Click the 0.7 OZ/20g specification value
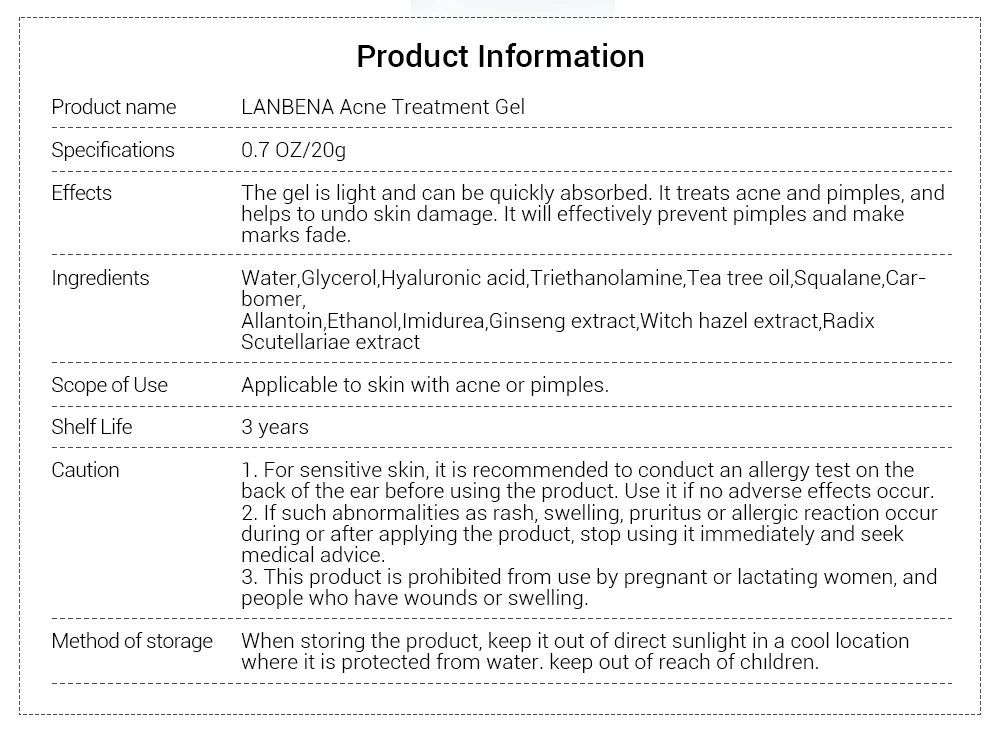This screenshot has width=1000, height=737. 293,150
